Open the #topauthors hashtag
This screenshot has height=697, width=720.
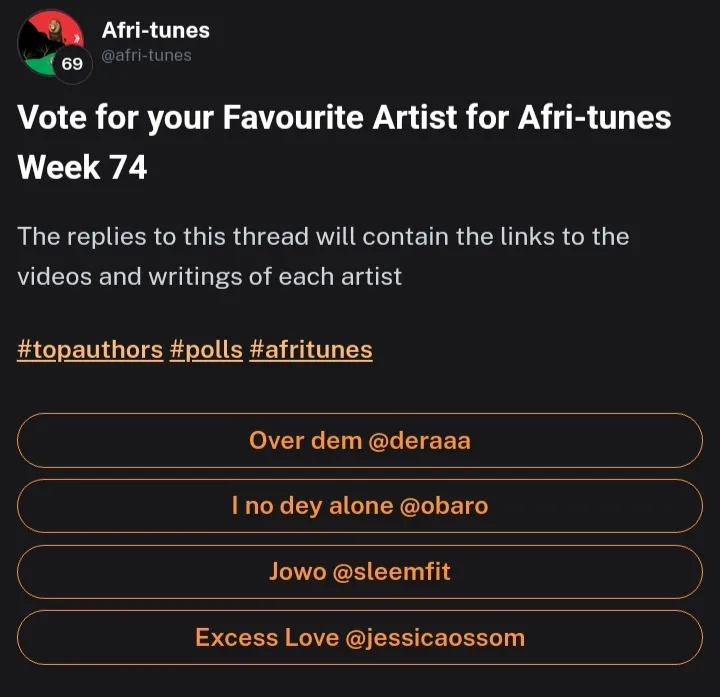click(x=90, y=349)
